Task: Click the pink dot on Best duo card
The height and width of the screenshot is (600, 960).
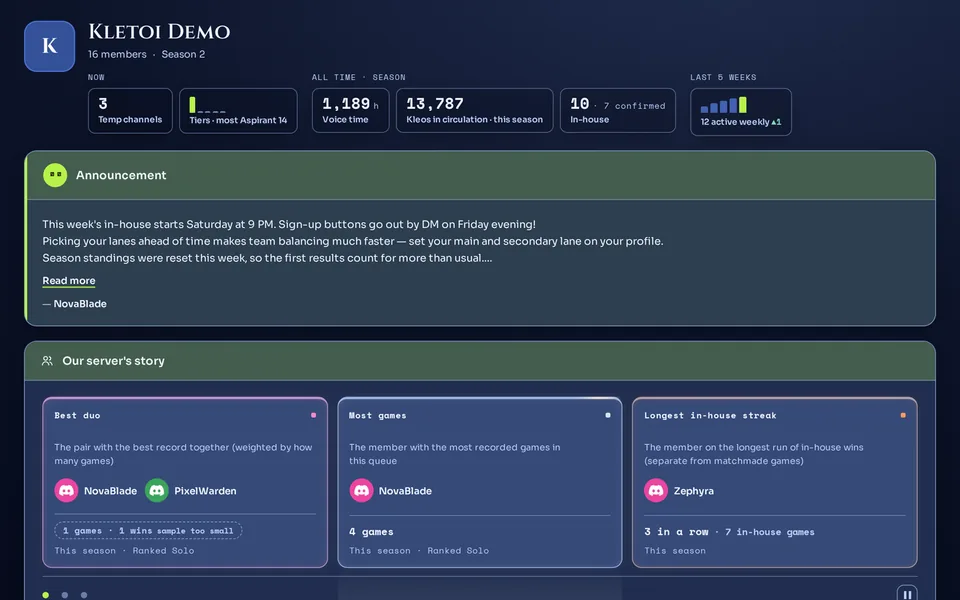Action: [x=313, y=415]
